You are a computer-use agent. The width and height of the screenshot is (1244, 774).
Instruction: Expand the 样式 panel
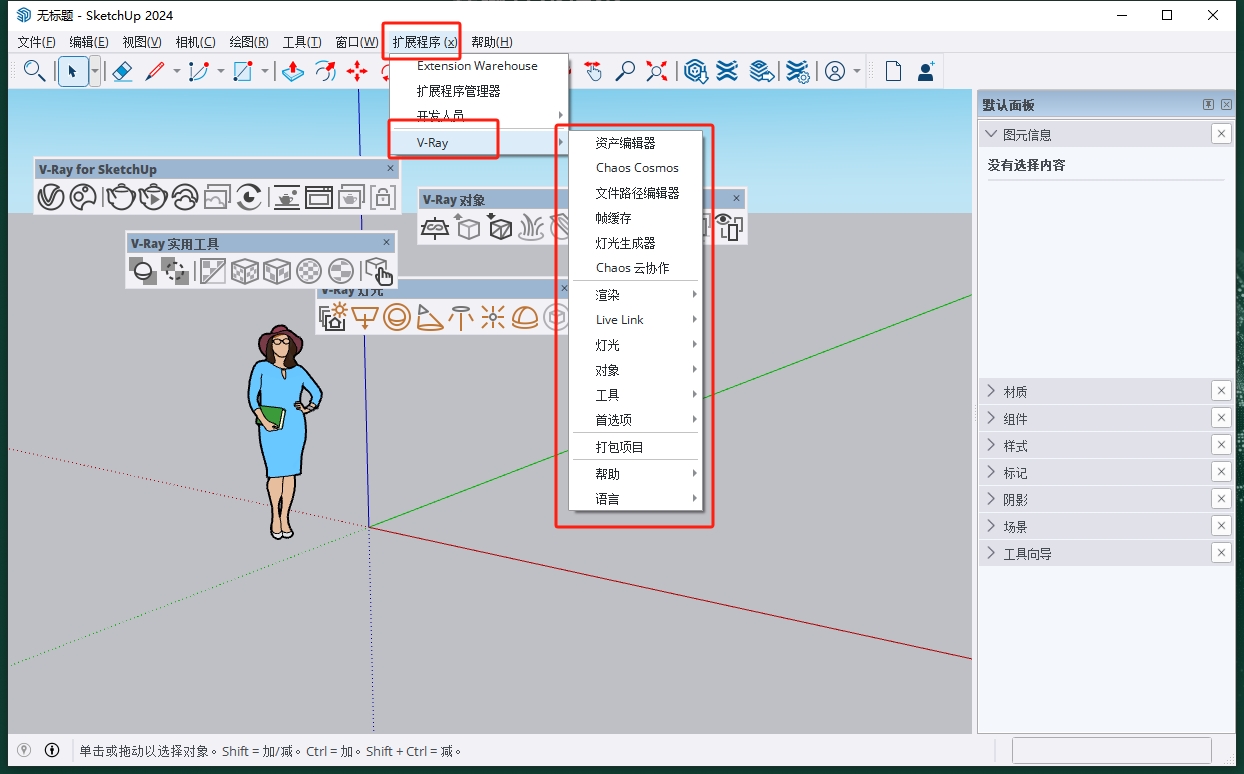coord(991,445)
